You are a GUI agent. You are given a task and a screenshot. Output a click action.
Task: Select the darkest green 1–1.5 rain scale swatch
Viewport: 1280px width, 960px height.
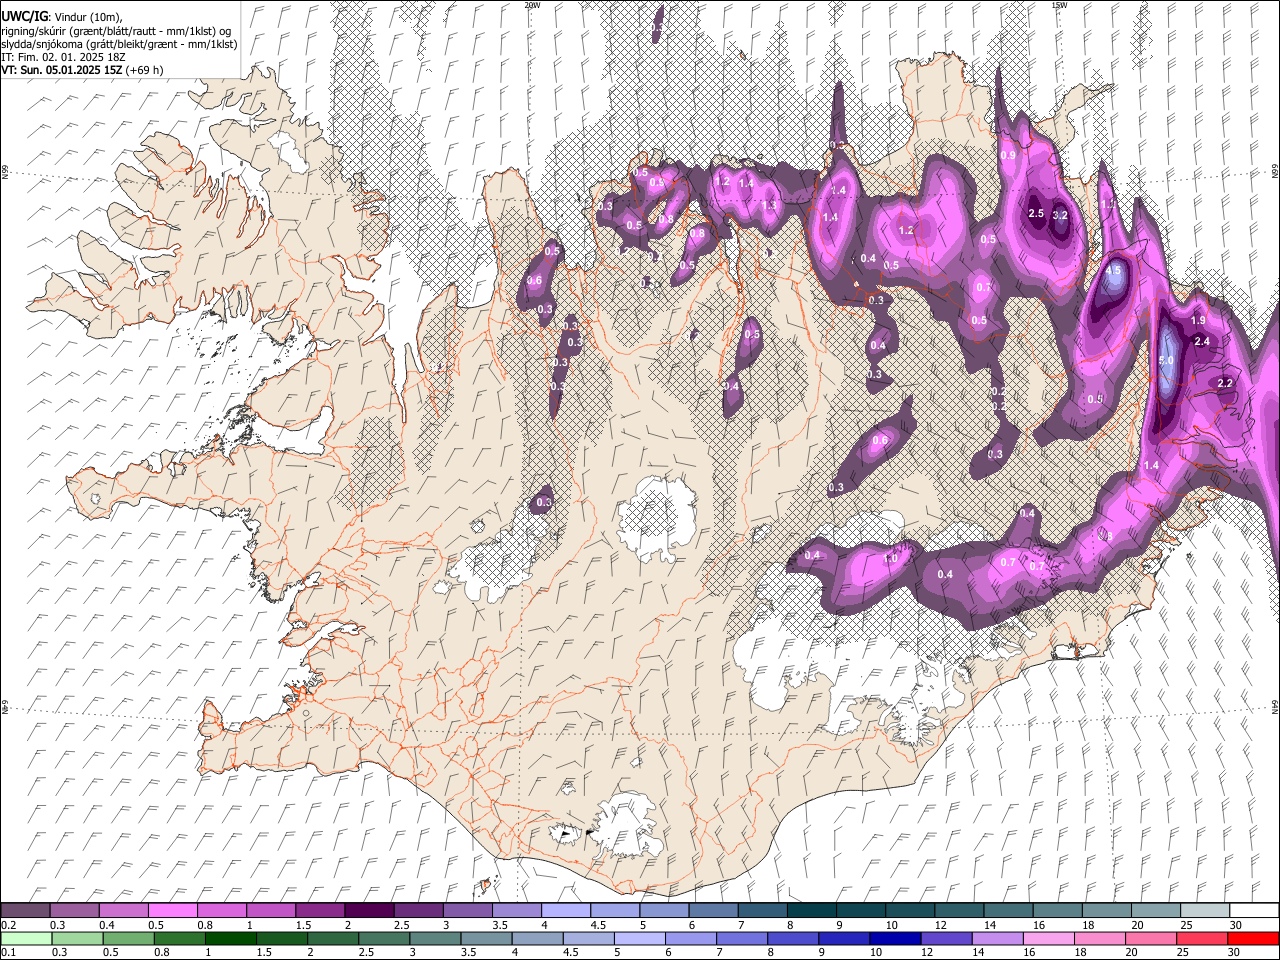[231, 938]
